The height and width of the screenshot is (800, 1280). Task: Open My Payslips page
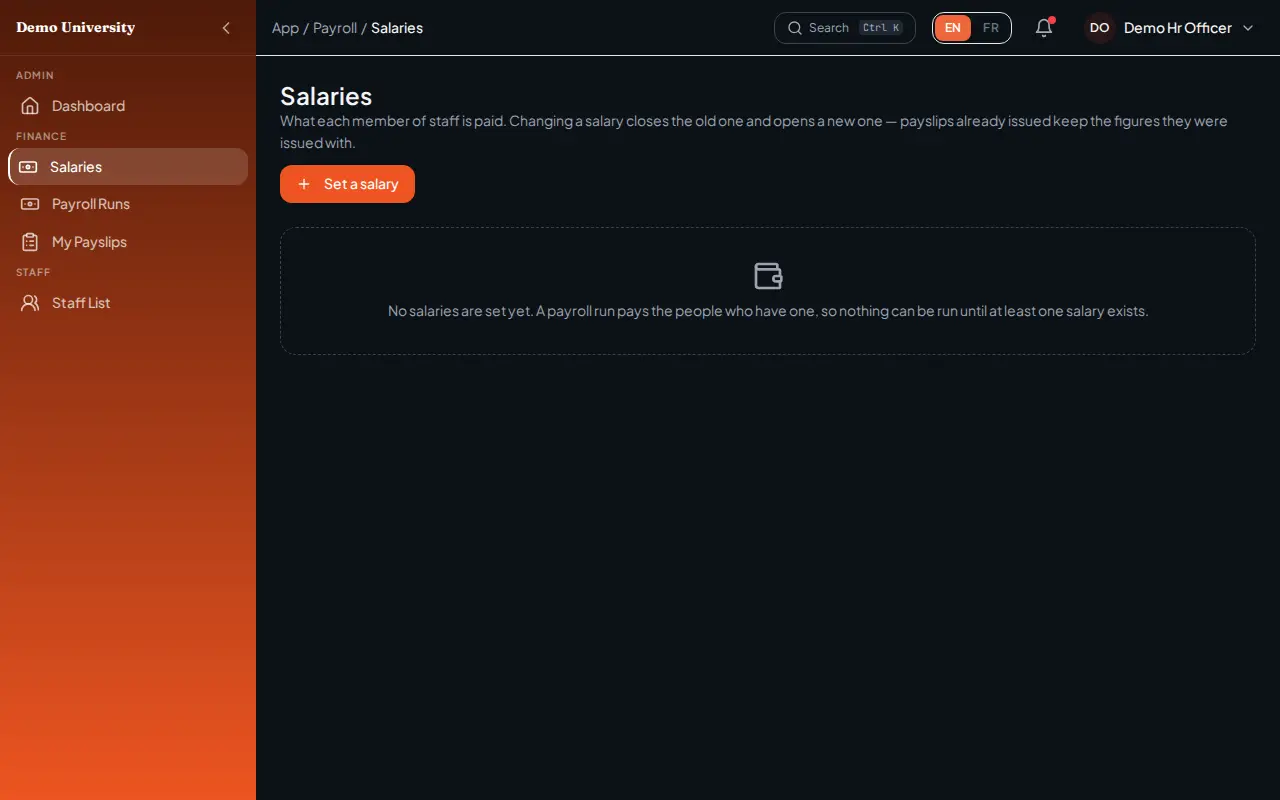pyautogui.click(x=128, y=242)
